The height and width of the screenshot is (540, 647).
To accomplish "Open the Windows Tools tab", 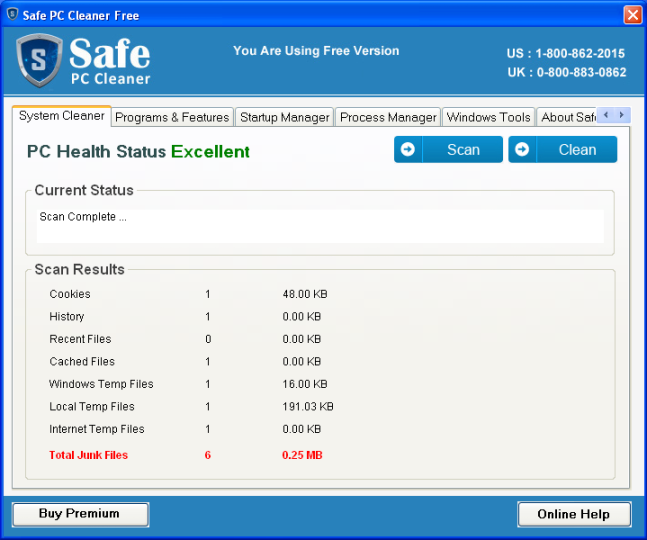I will [488, 117].
